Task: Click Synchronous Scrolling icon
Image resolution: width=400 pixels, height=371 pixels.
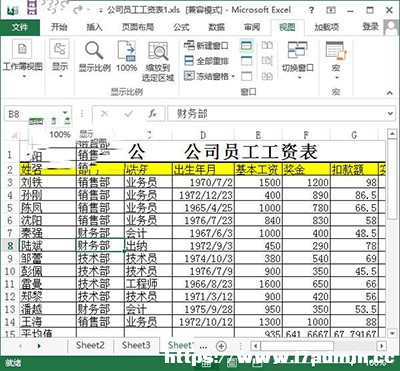Action: tap(267, 61)
